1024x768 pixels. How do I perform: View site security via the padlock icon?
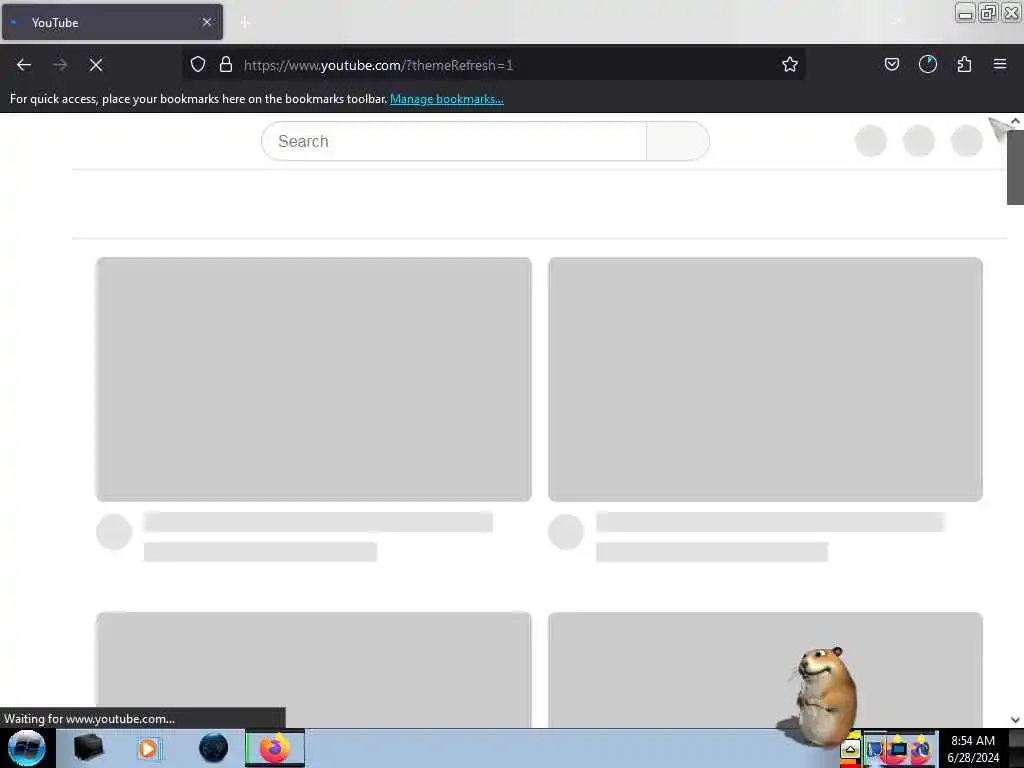click(x=226, y=64)
